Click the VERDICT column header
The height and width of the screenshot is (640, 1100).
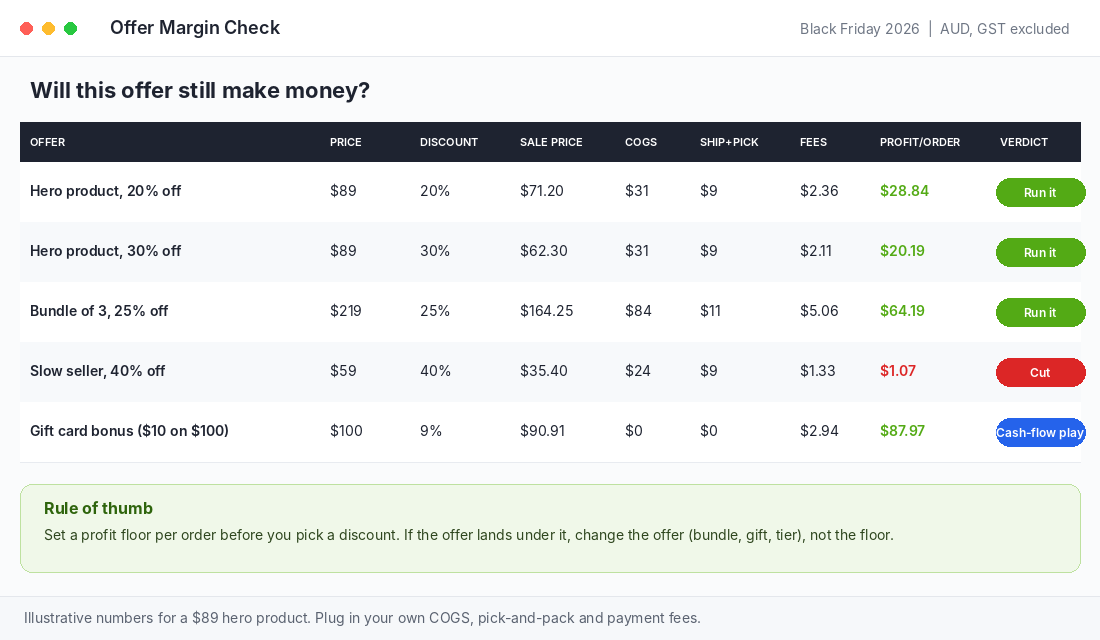(1024, 142)
